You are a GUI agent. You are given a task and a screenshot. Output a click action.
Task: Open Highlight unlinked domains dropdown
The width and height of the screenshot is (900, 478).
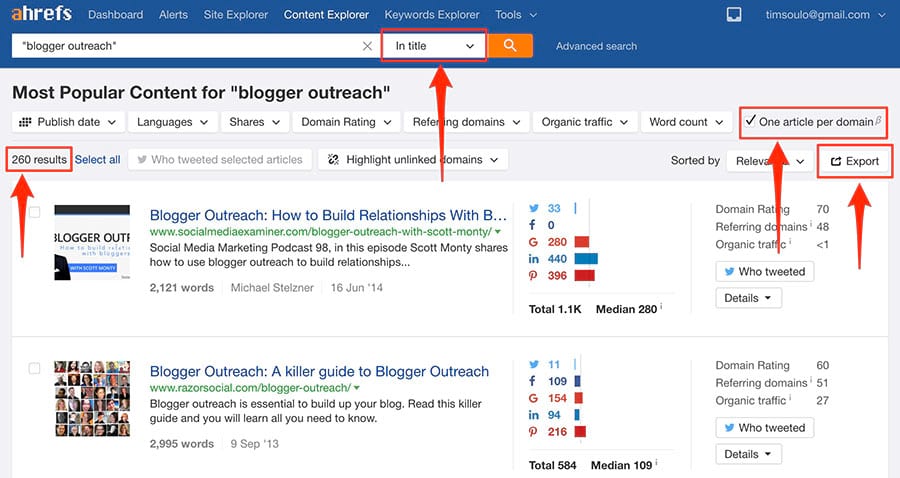click(x=413, y=160)
